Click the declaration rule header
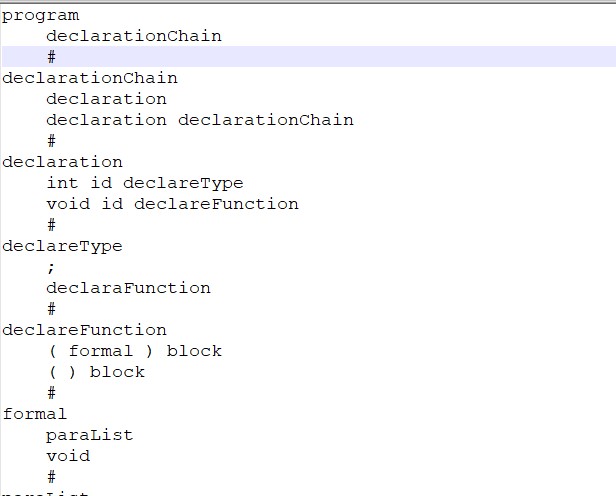 [62, 162]
